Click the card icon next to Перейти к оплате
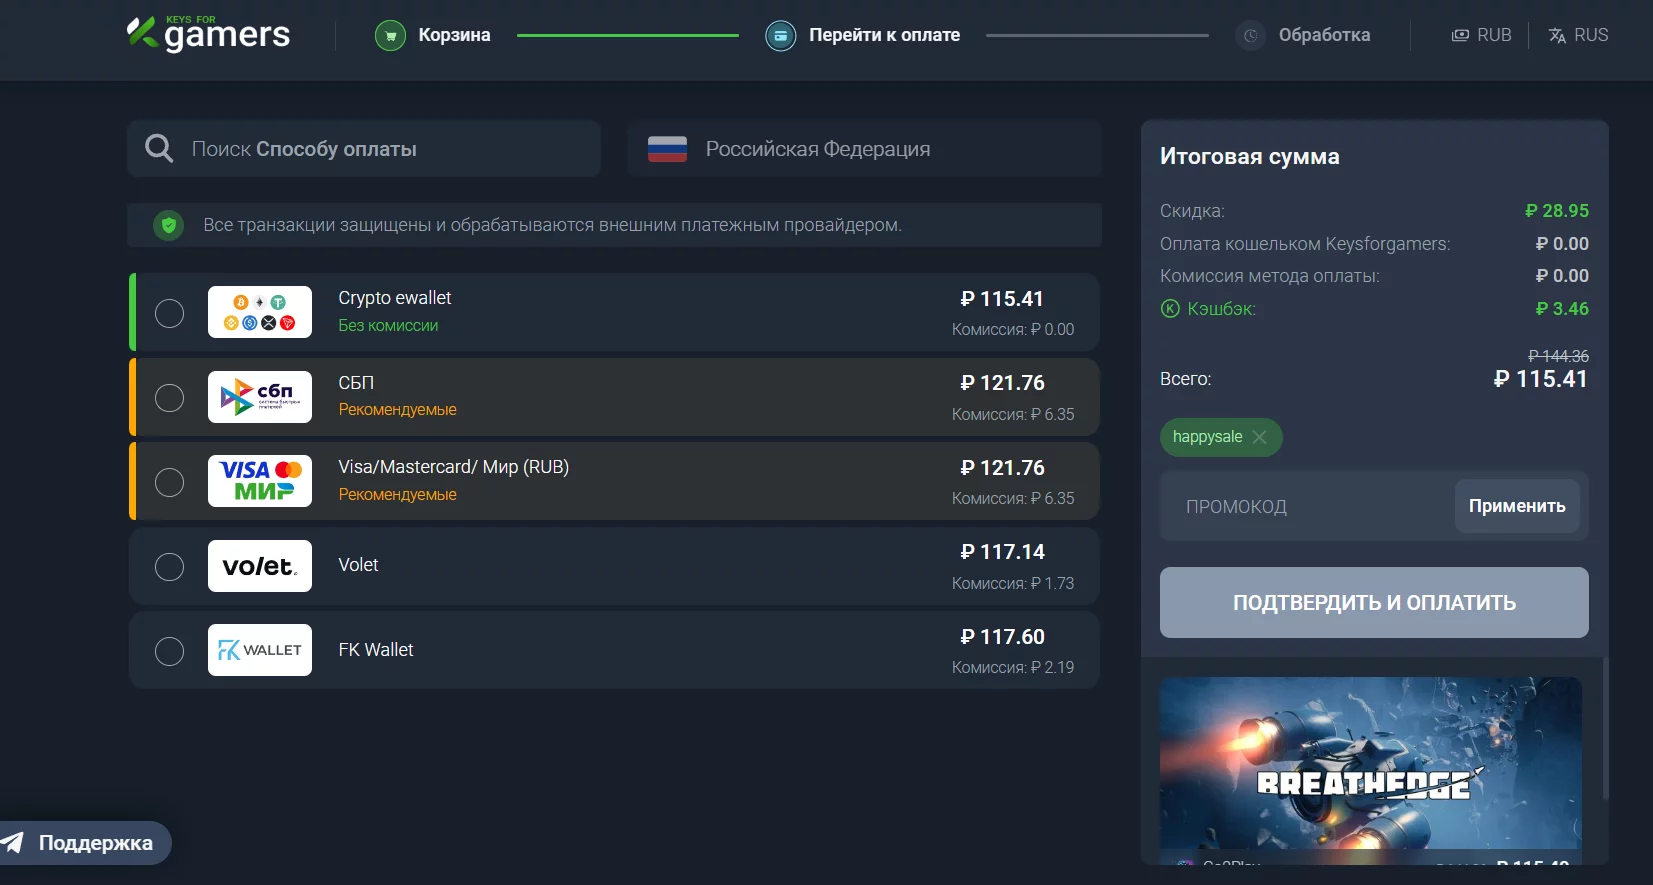Viewport: 1653px width, 885px height. [780, 36]
